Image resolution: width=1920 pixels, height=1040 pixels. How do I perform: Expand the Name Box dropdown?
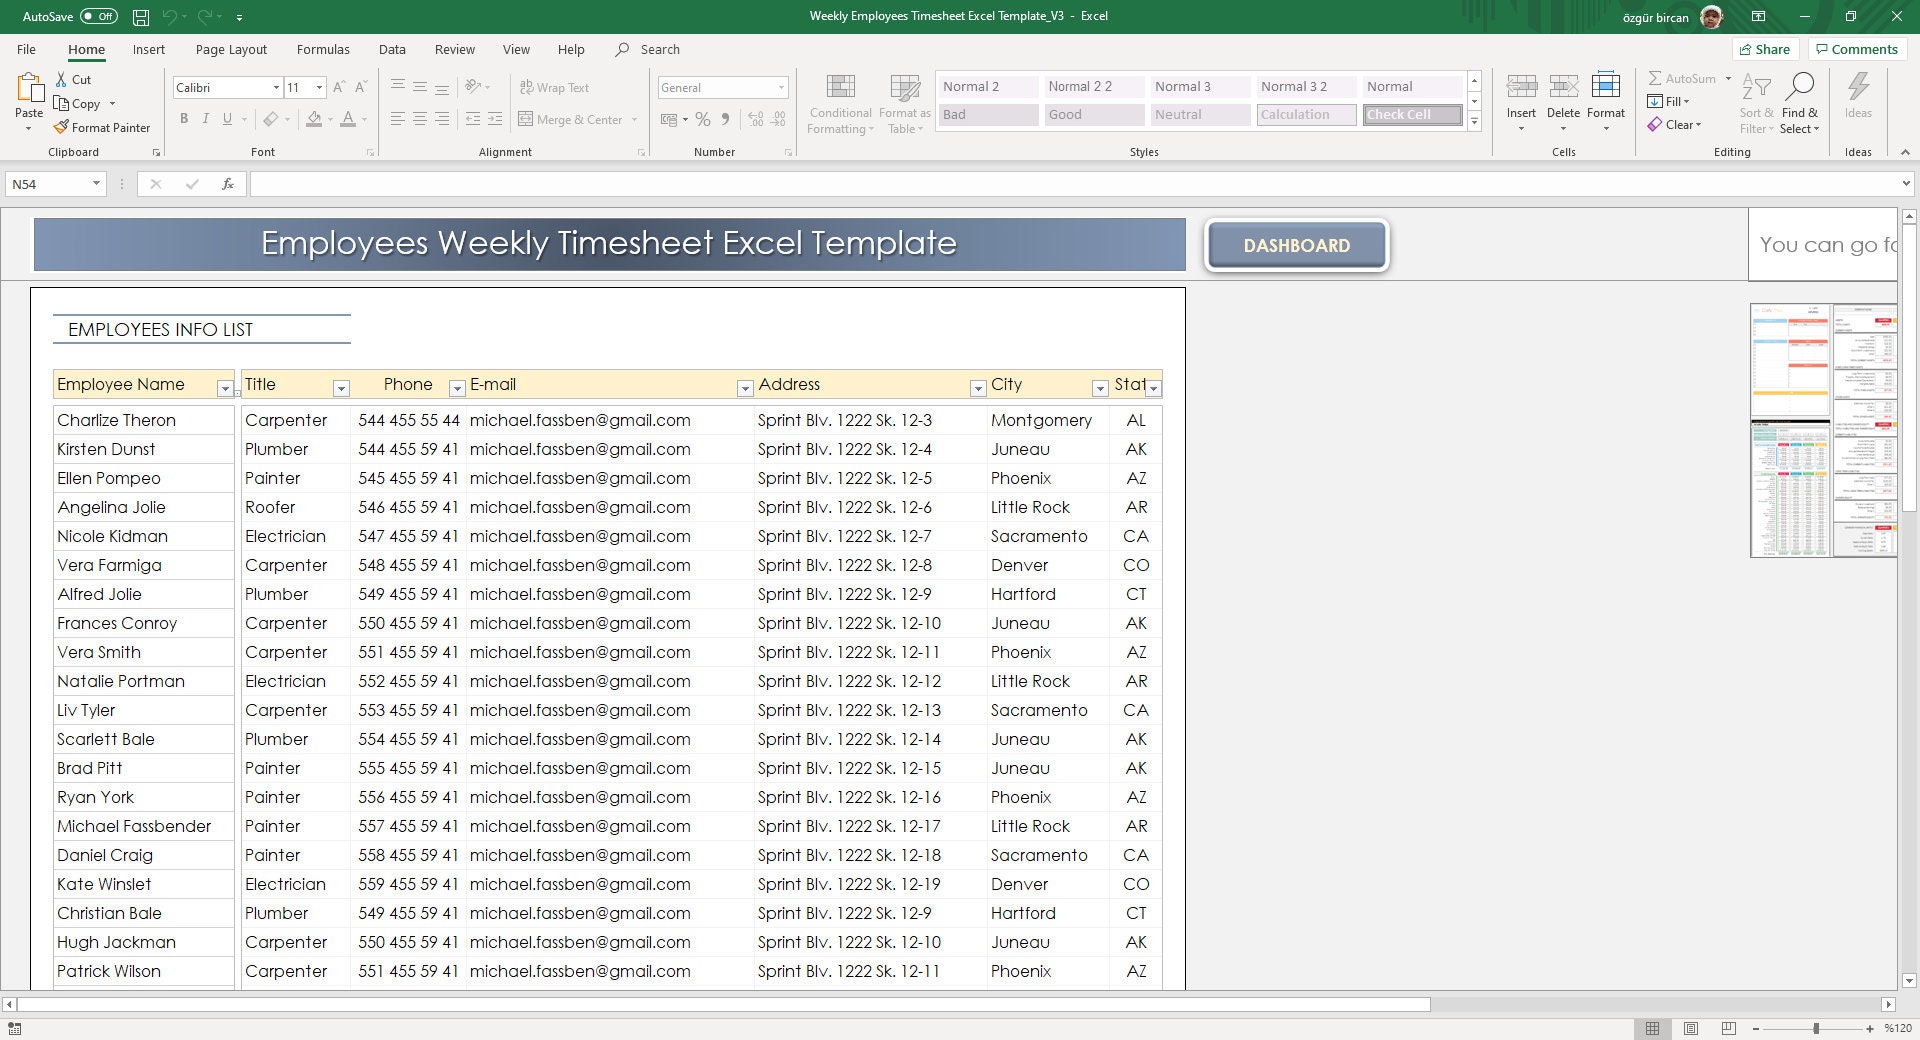click(x=96, y=184)
